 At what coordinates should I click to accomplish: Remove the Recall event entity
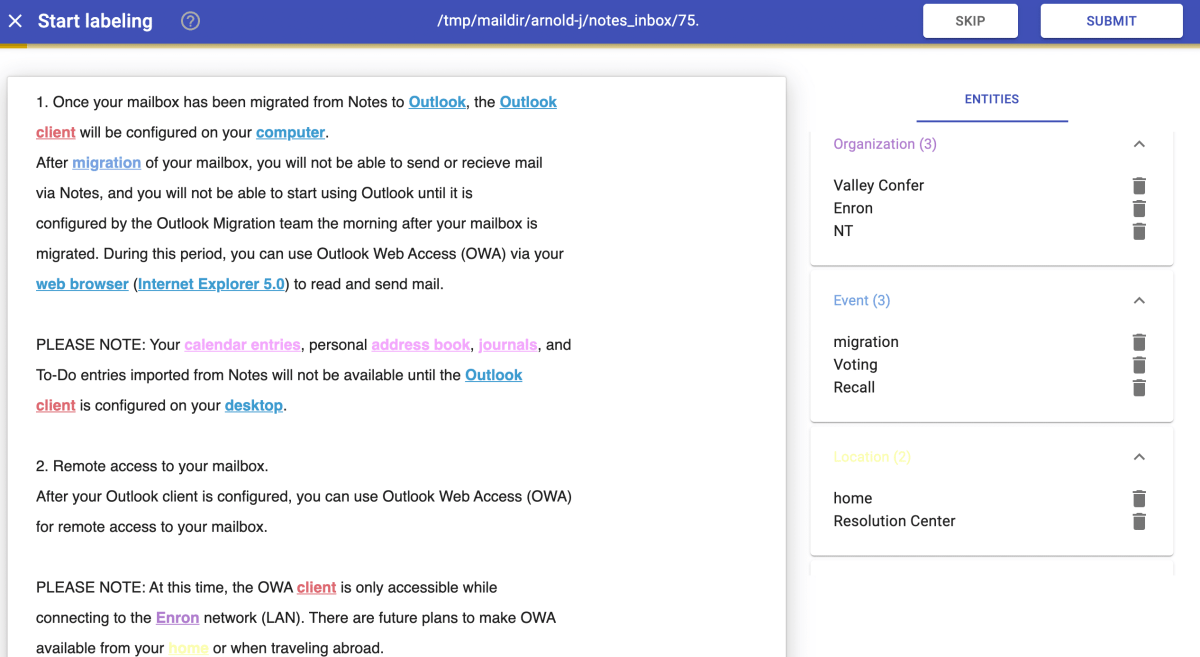[1139, 387]
